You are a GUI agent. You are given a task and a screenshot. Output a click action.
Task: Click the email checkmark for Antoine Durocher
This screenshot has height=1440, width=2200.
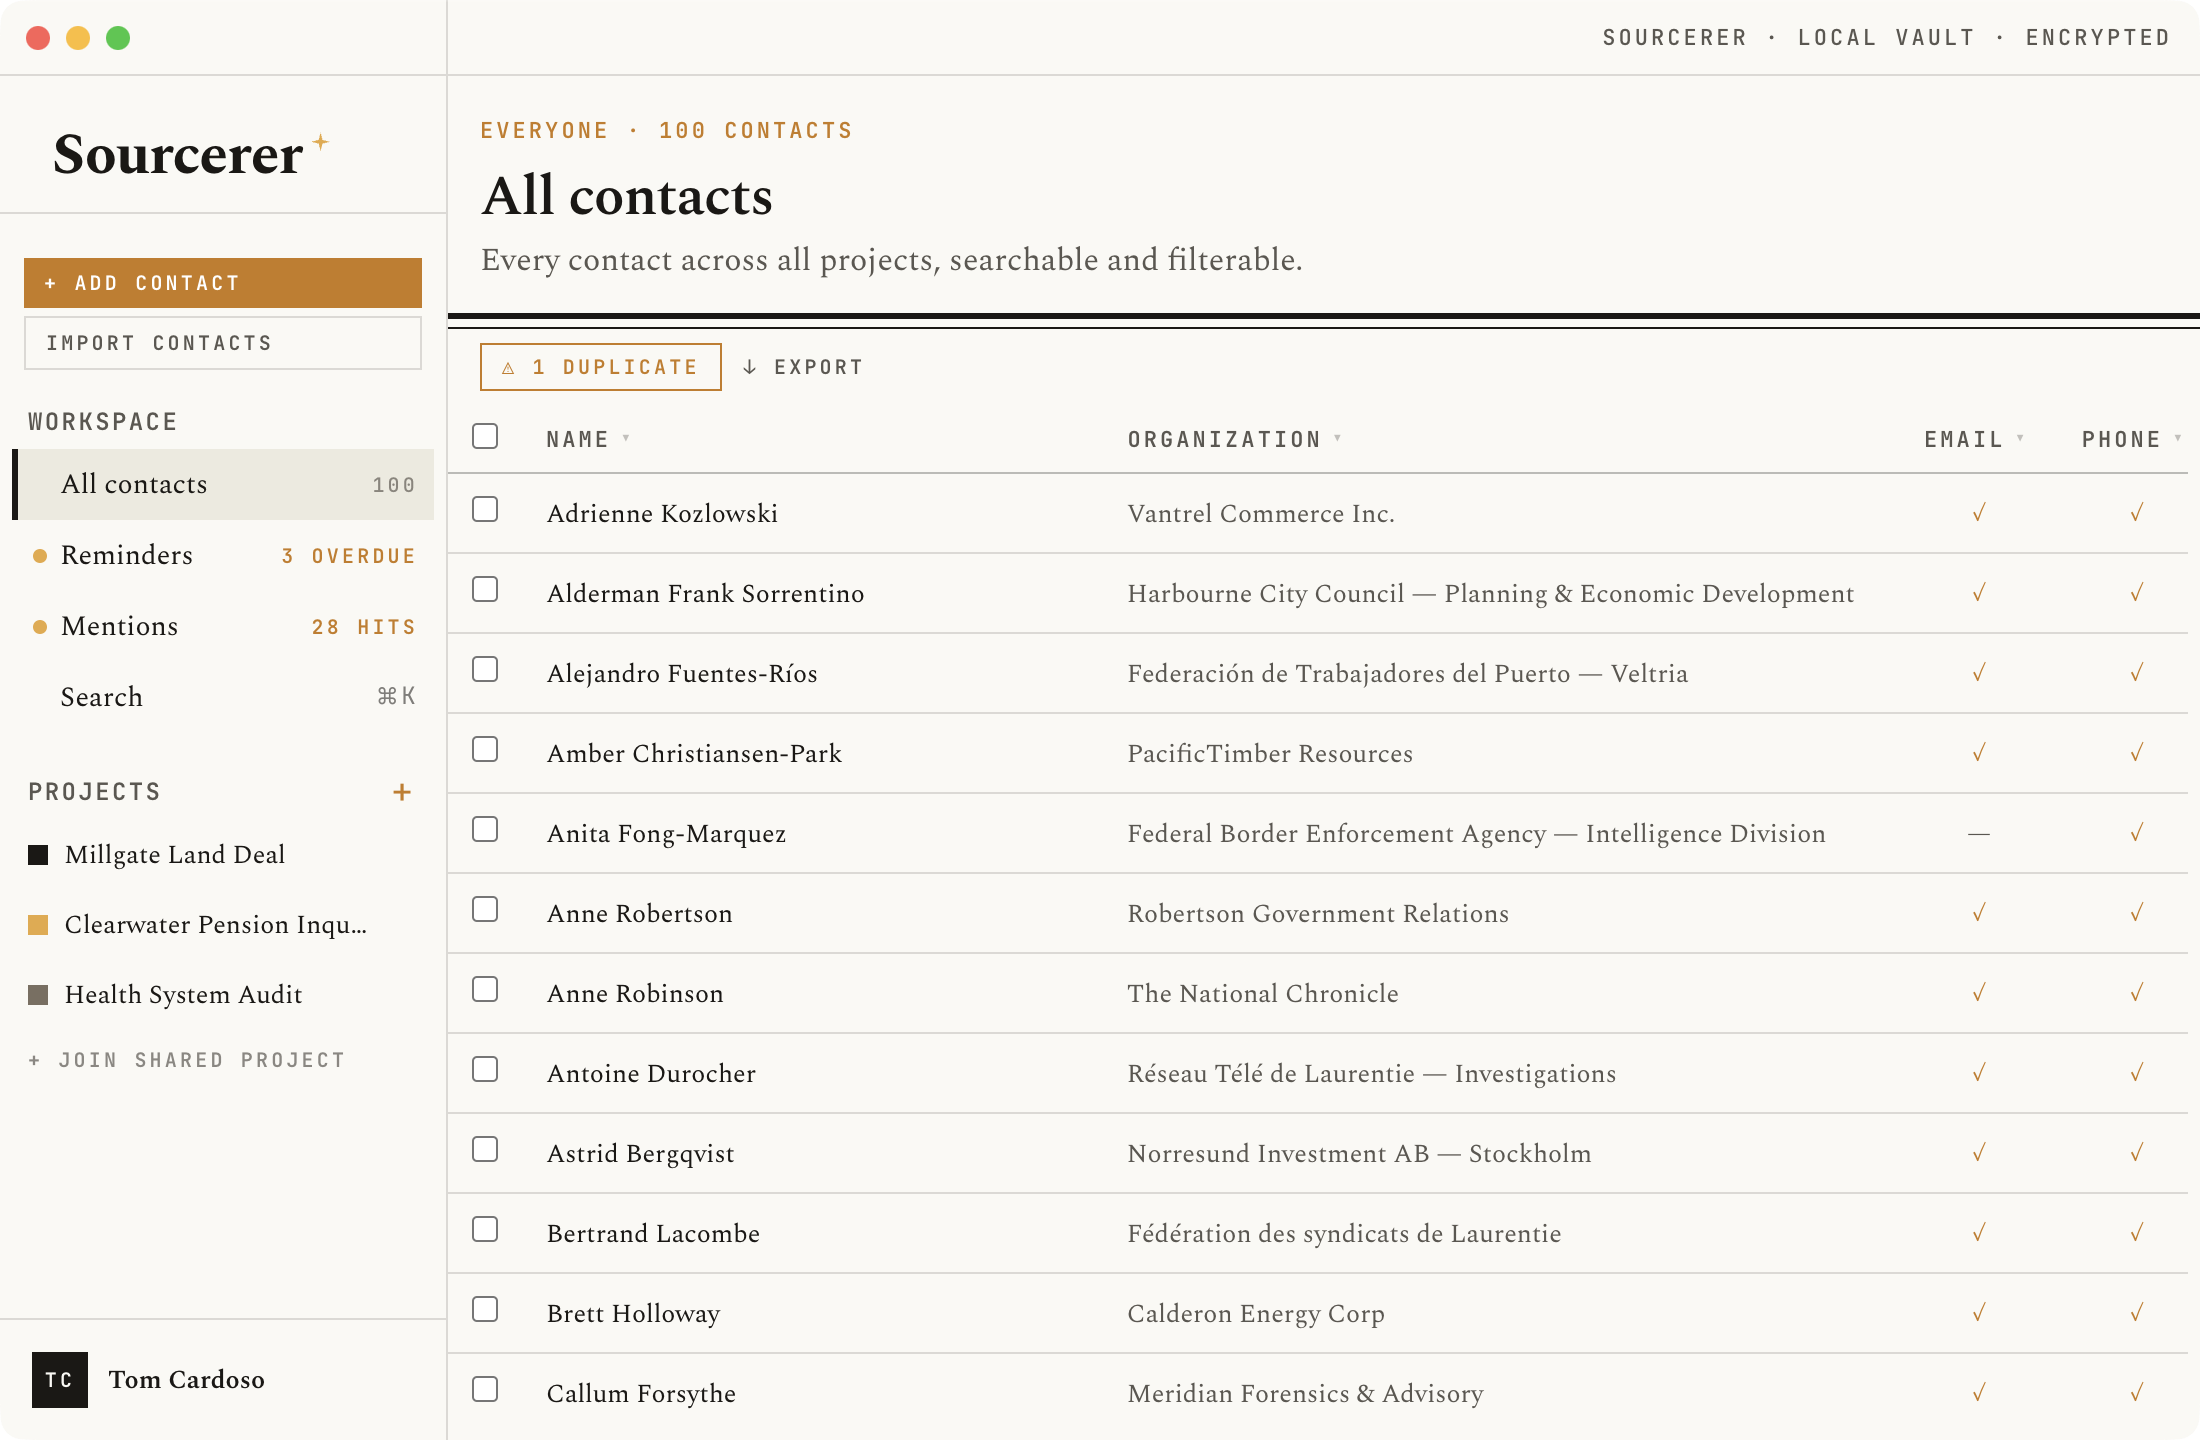pyautogui.click(x=1979, y=1073)
